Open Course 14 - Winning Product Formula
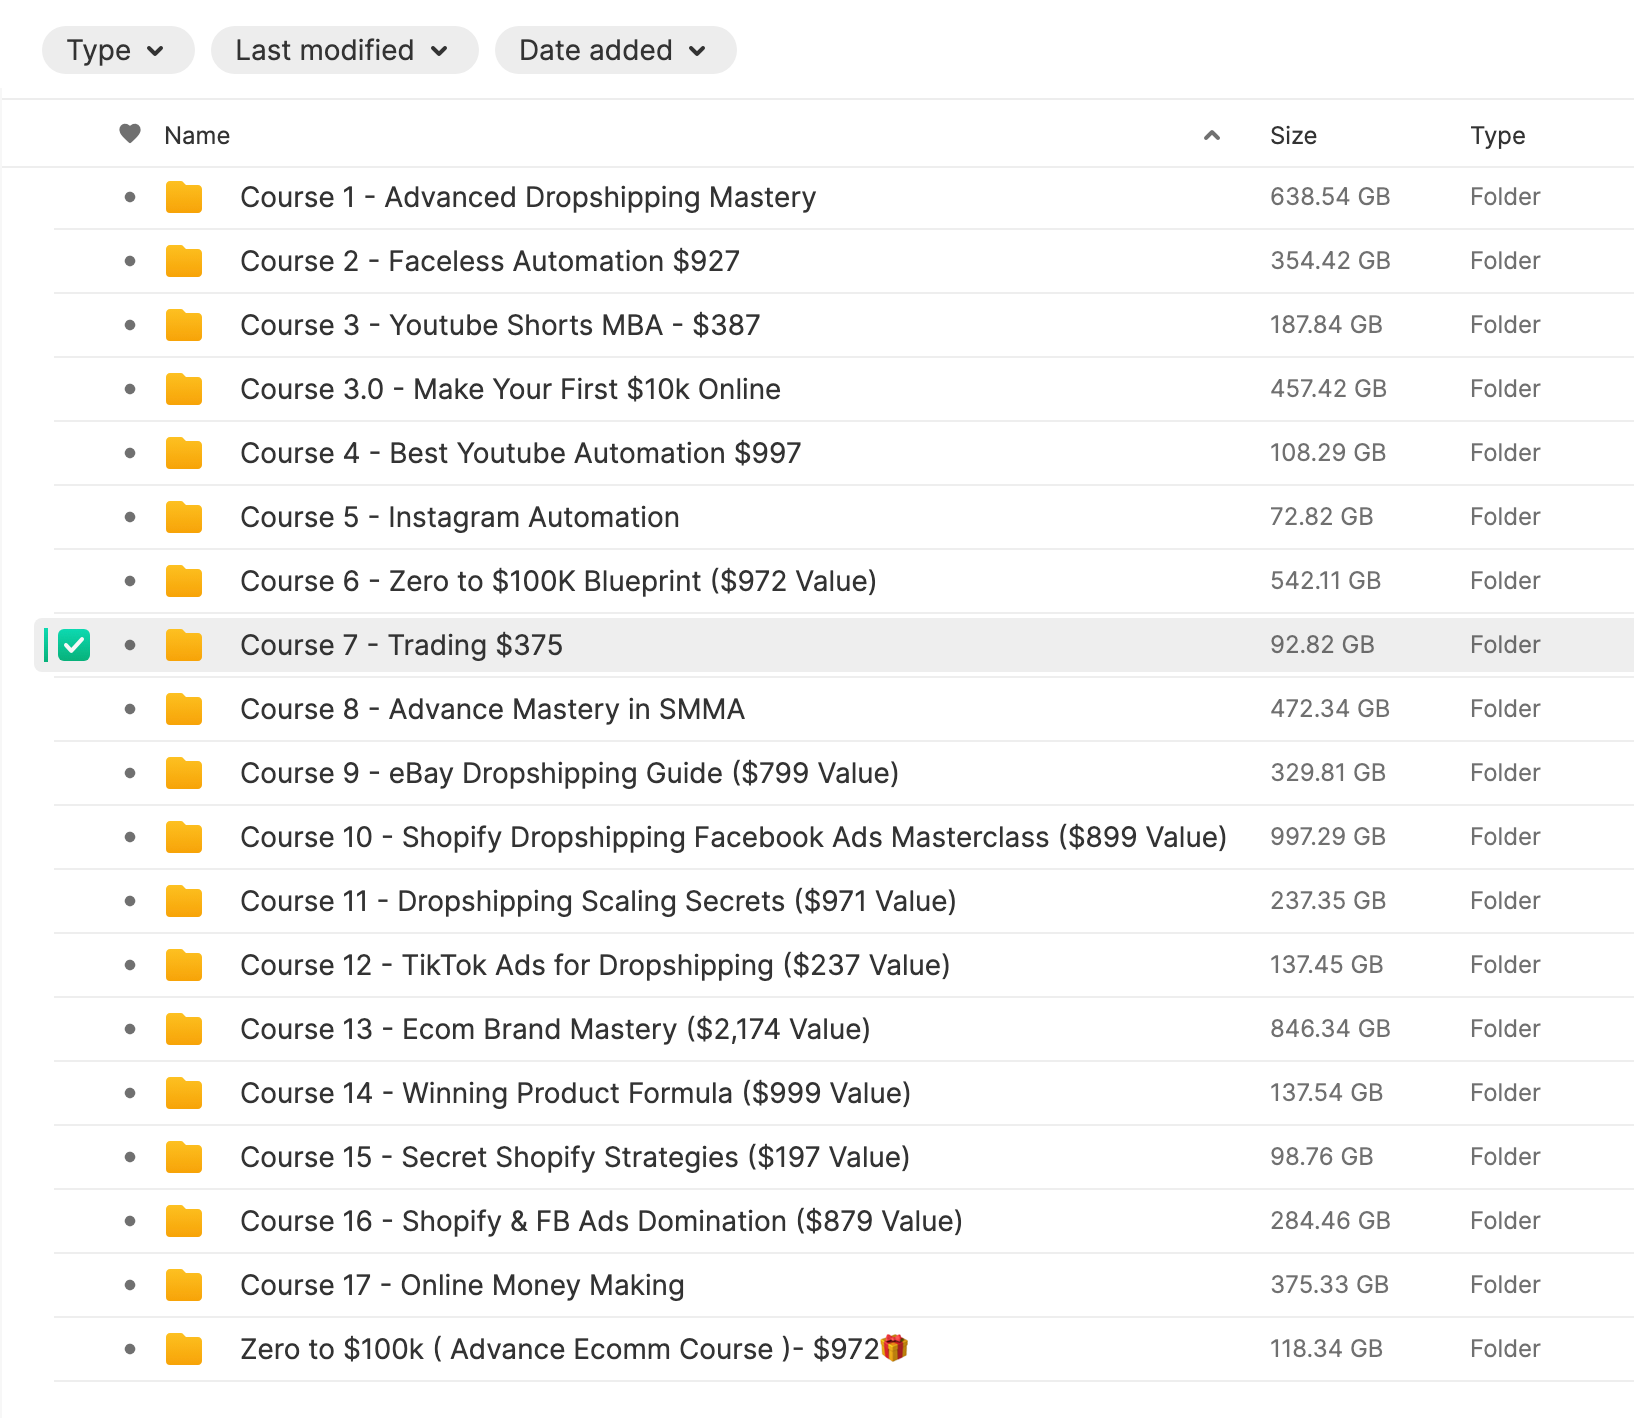 (575, 1093)
